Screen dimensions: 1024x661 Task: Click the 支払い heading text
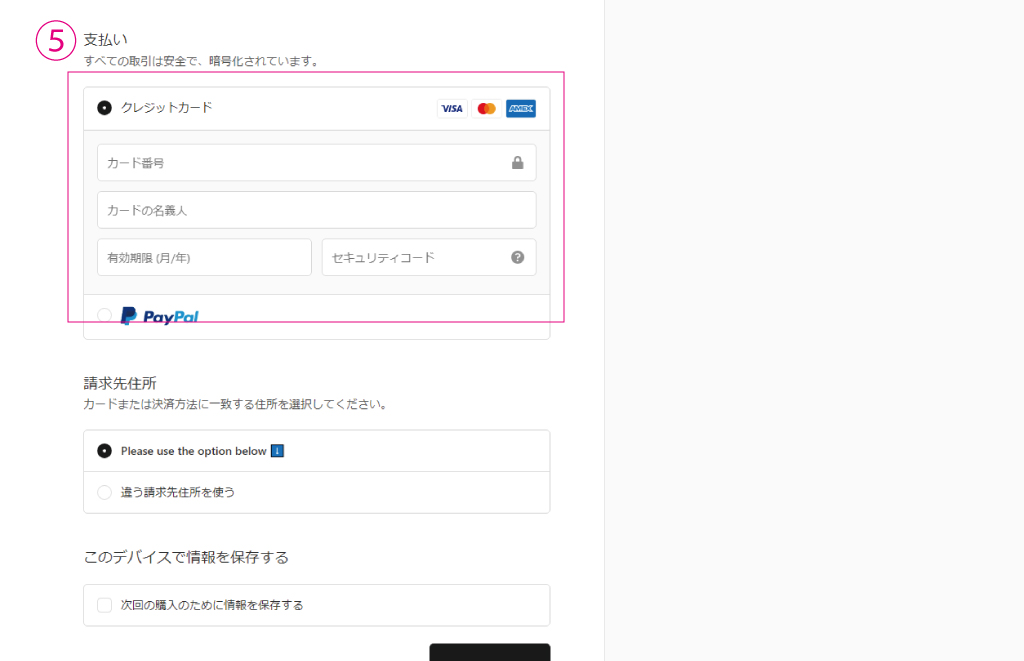105,40
